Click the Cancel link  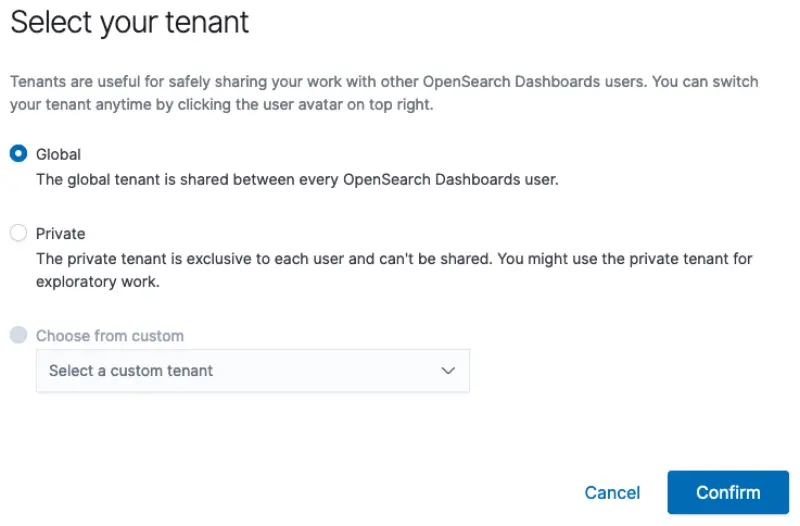point(612,492)
